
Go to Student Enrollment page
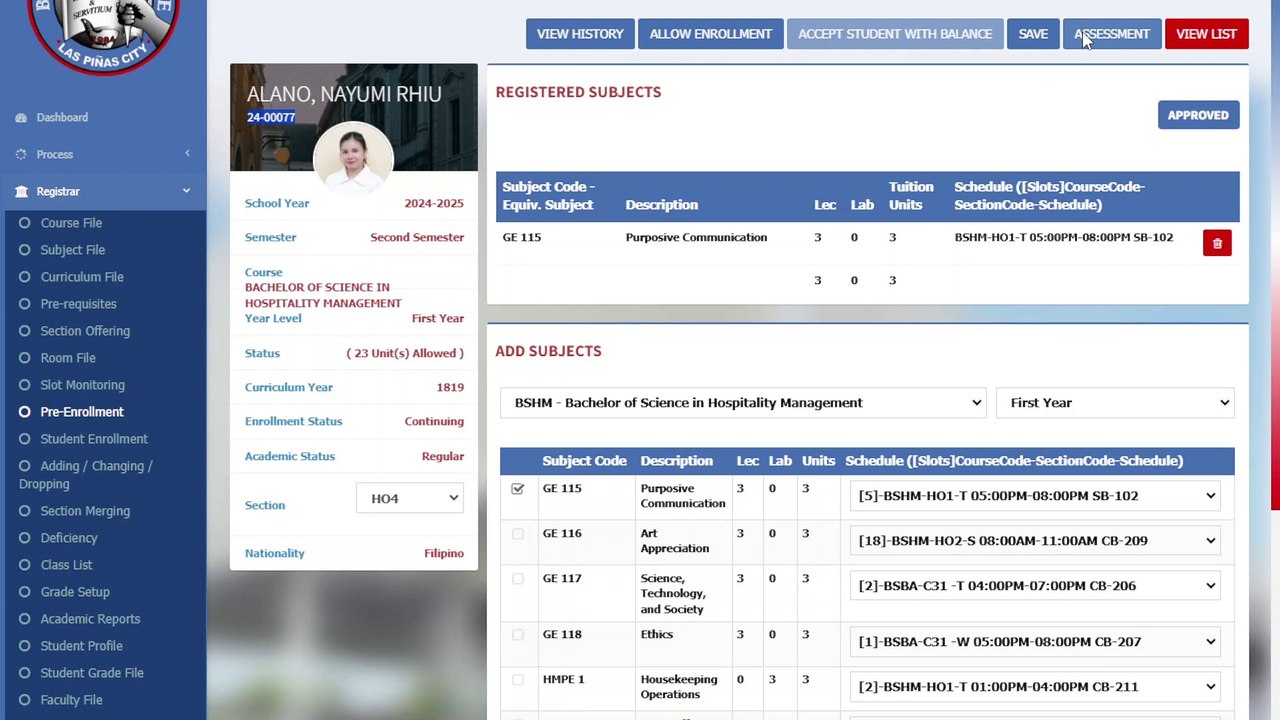tap(94, 439)
